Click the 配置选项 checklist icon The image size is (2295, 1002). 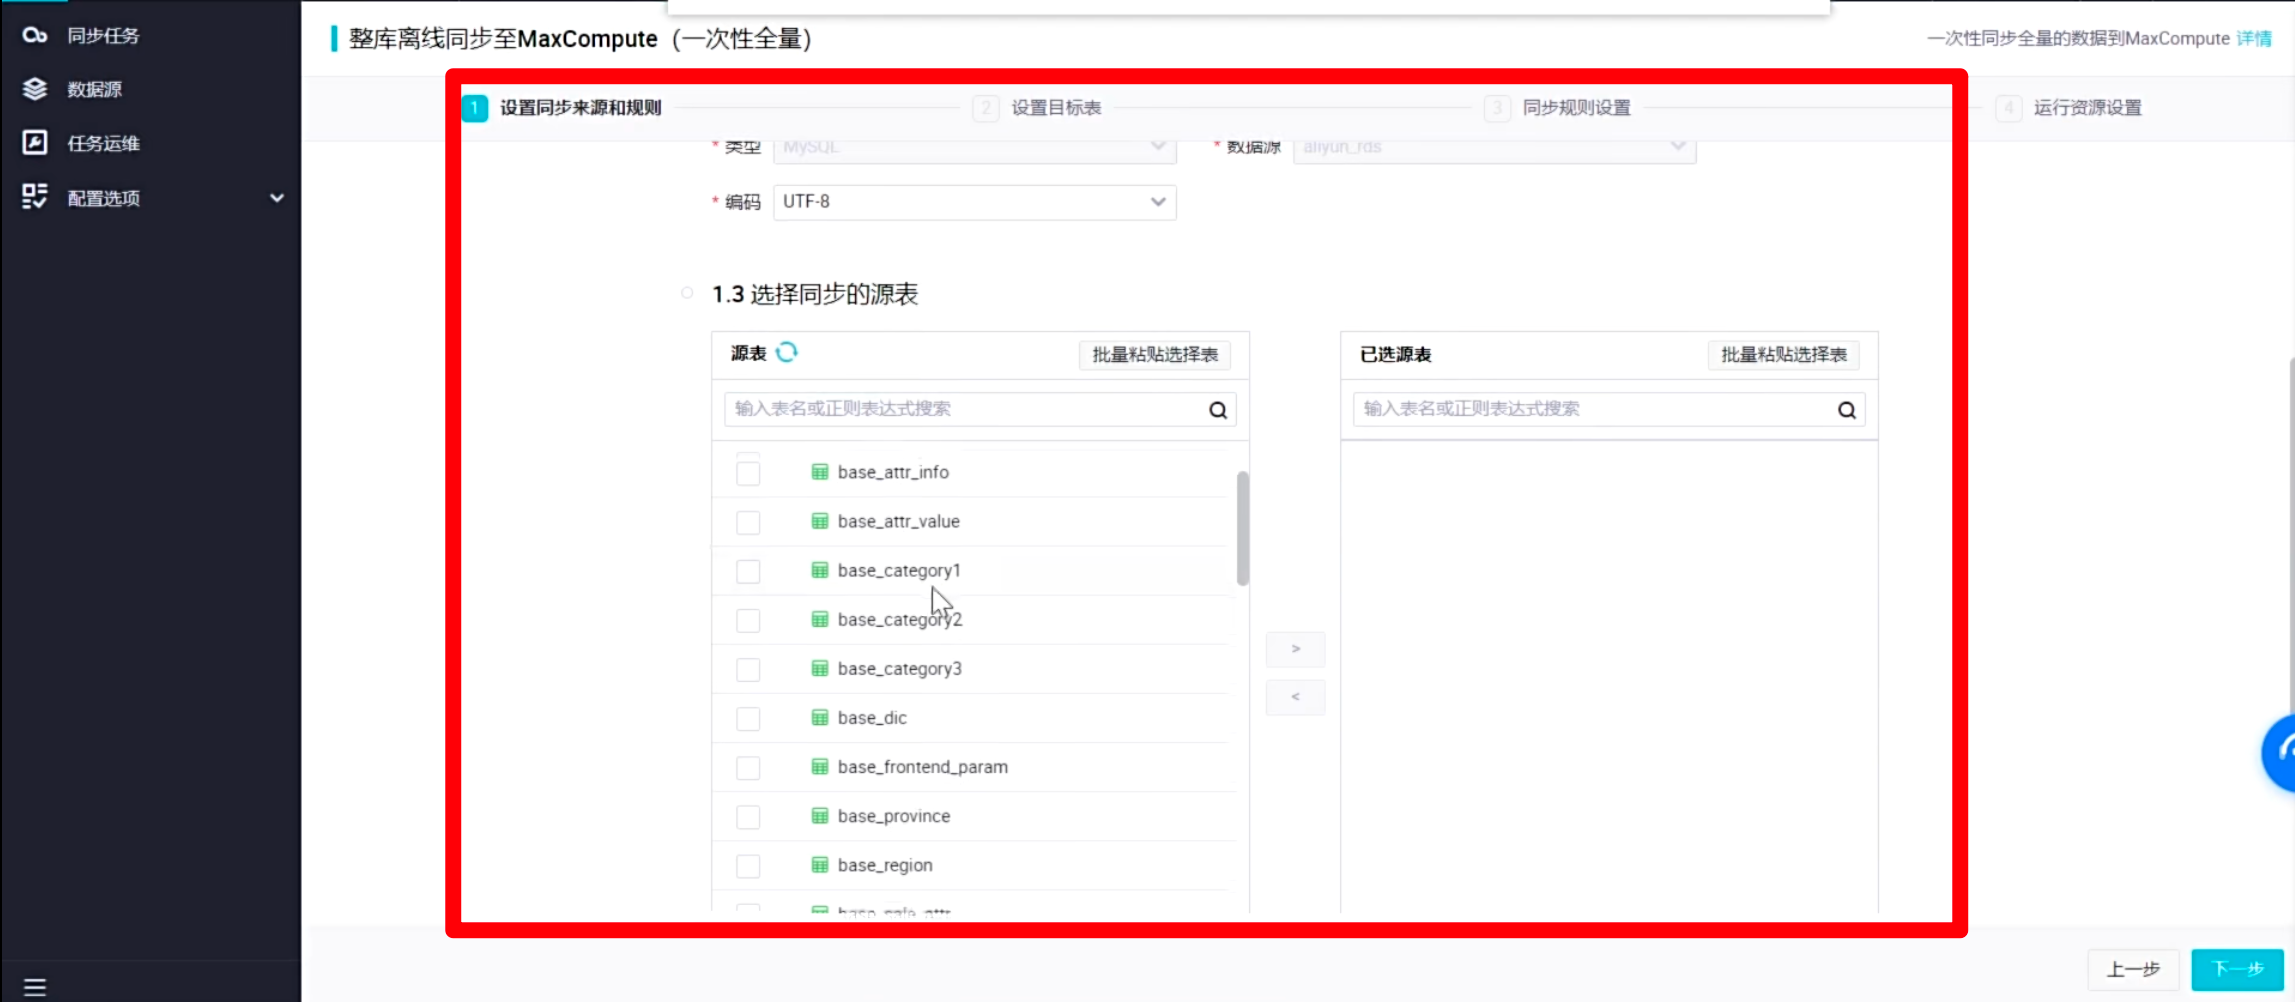tap(35, 197)
